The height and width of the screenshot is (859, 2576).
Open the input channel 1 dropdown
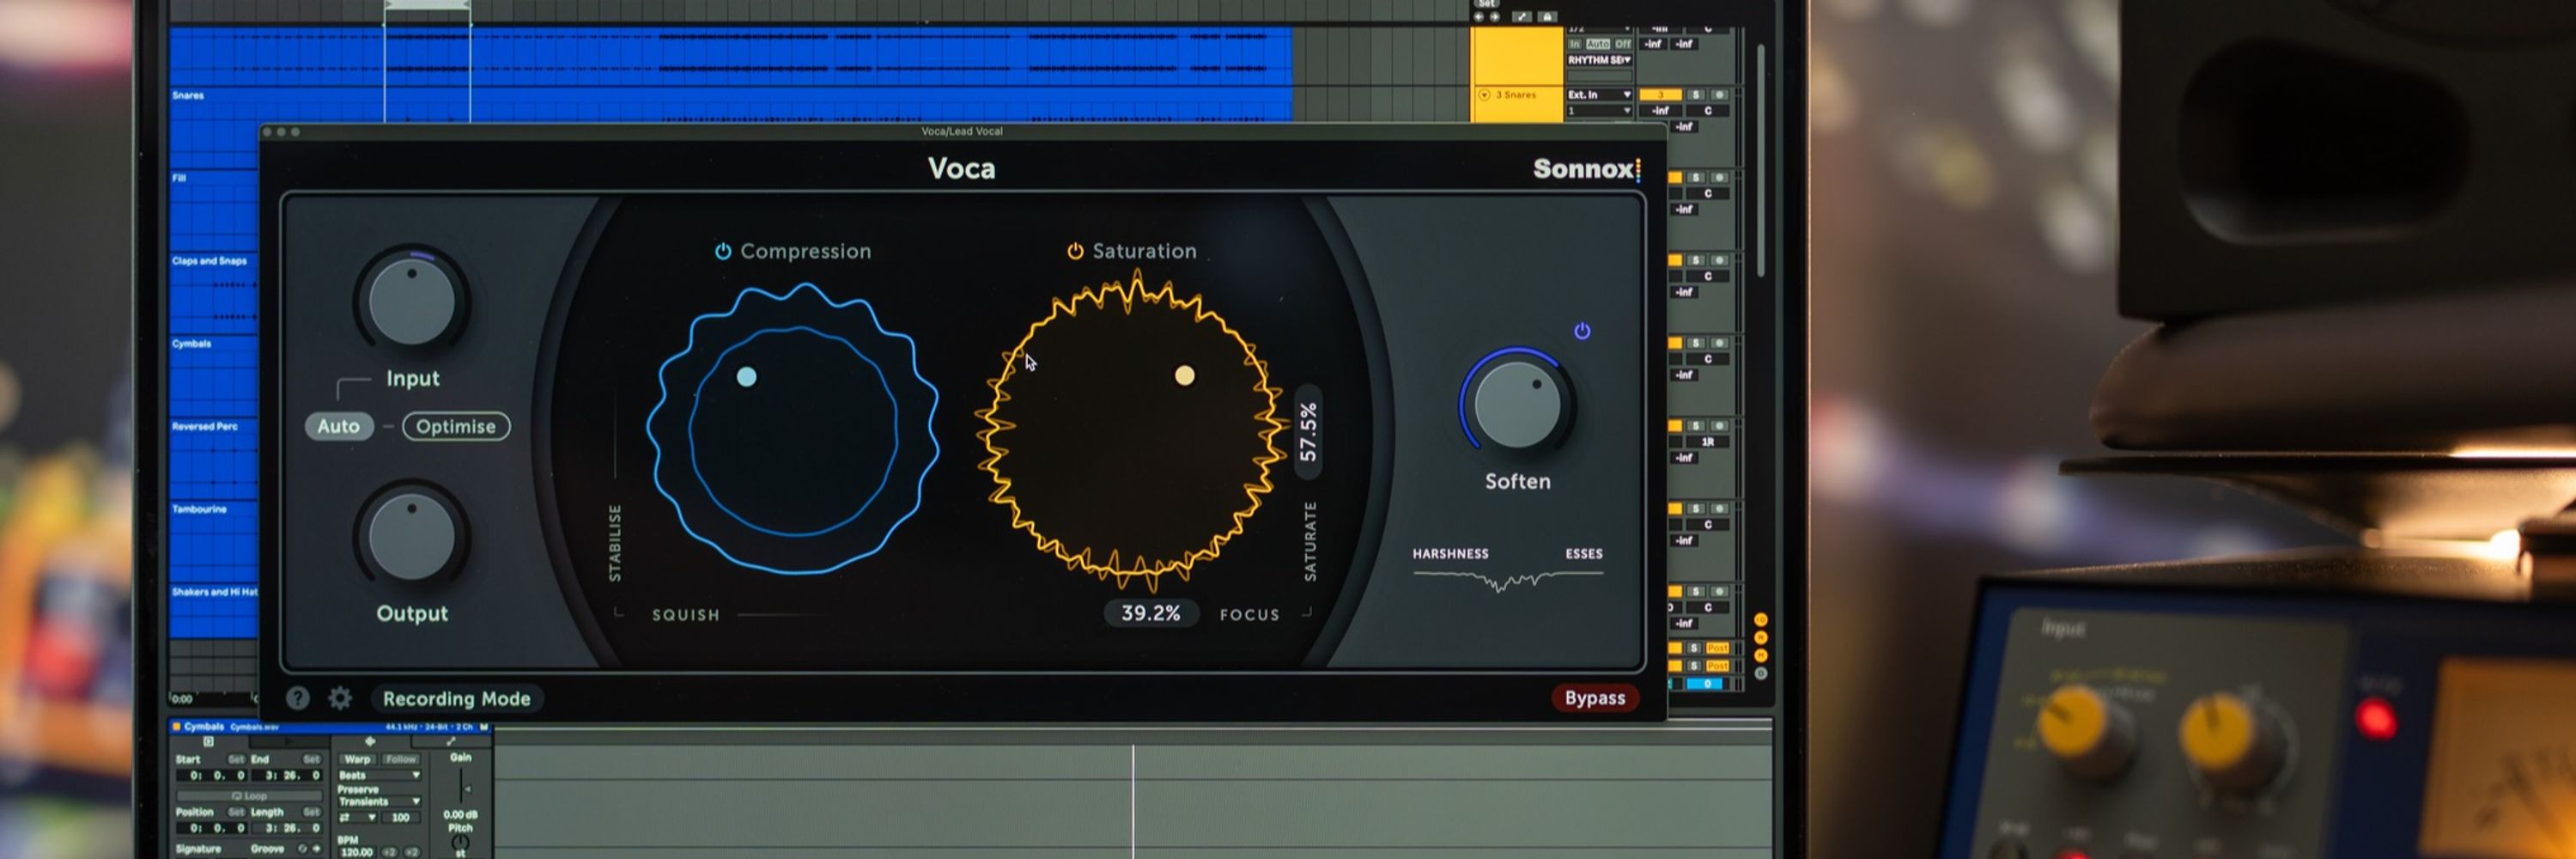pyautogui.click(x=1600, y=111)
